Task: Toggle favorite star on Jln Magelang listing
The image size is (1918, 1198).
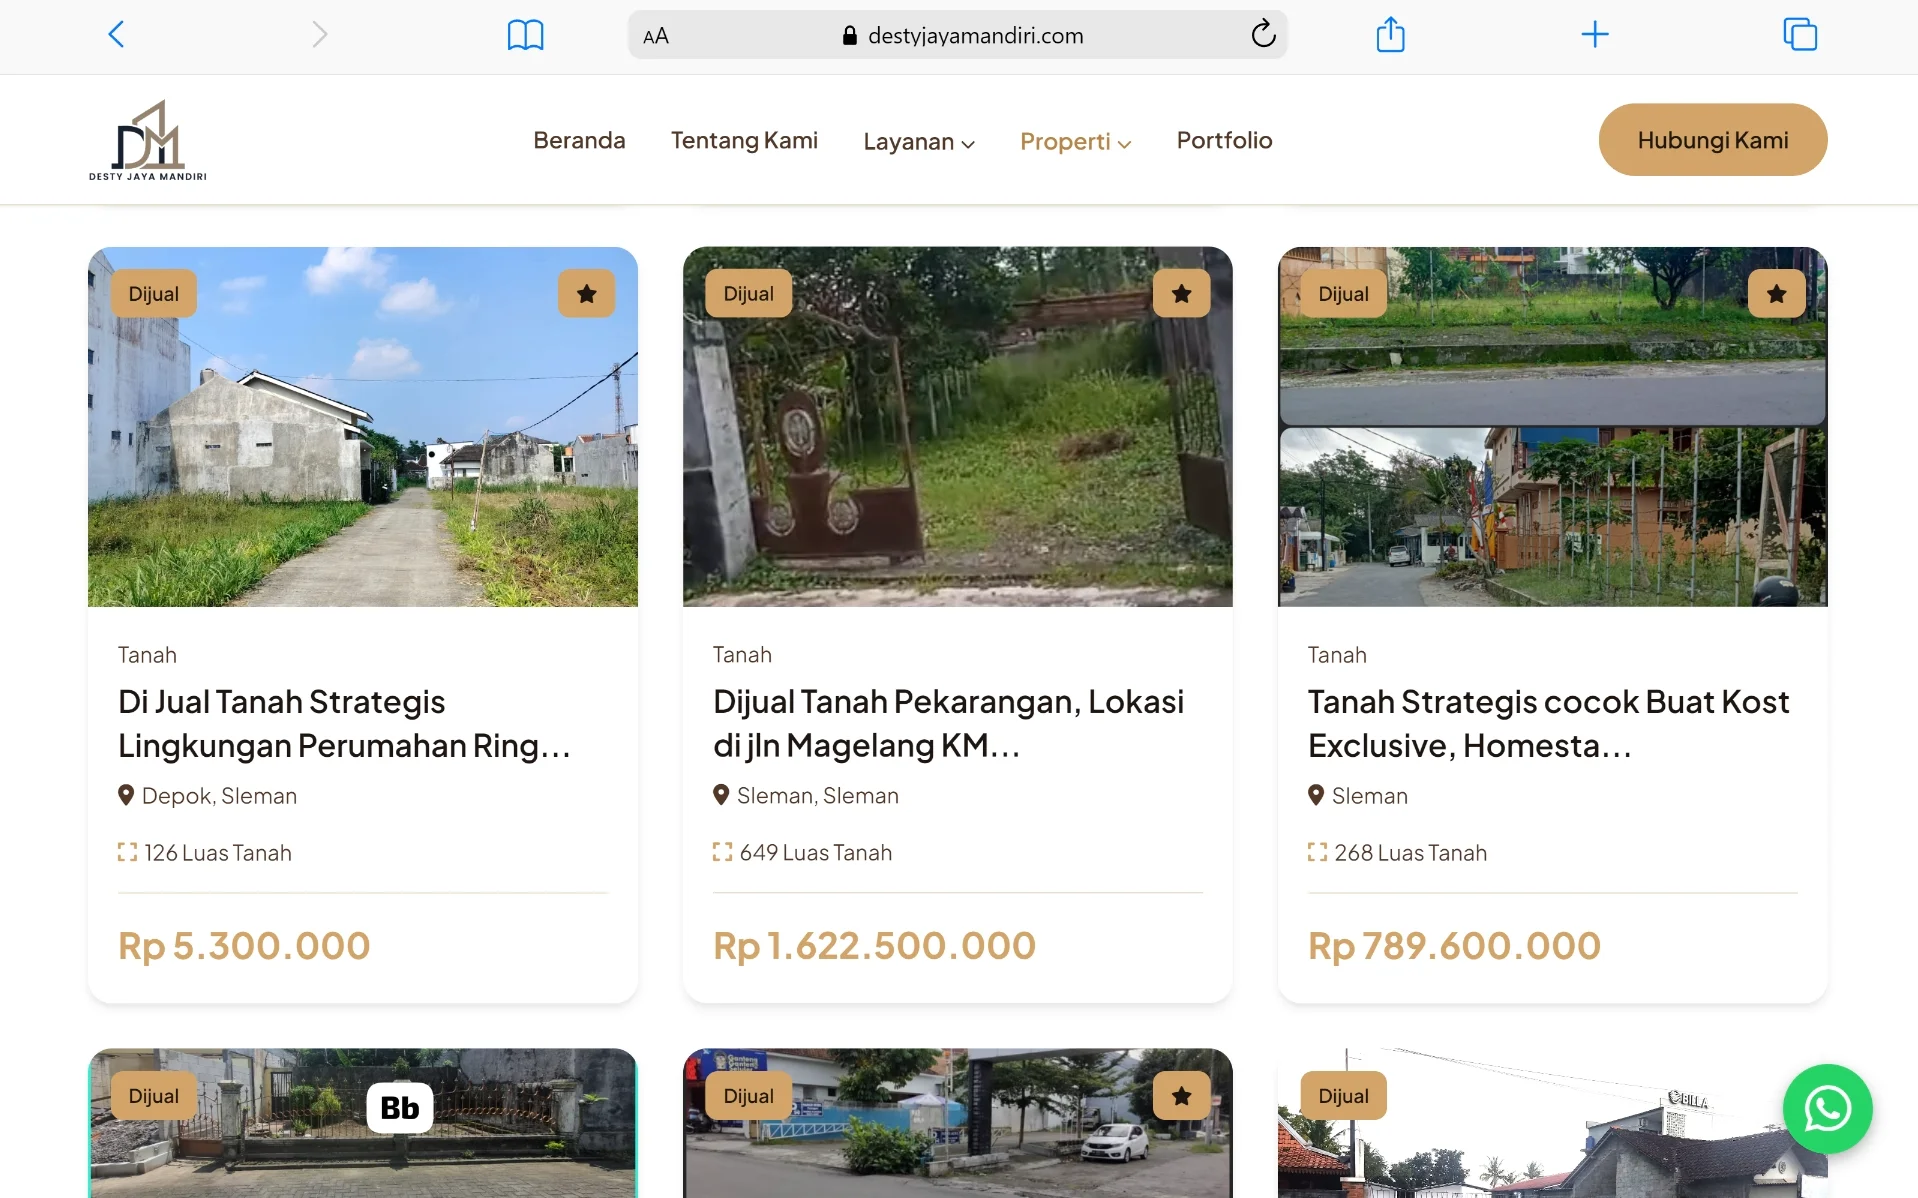Action: (1181, 294)
